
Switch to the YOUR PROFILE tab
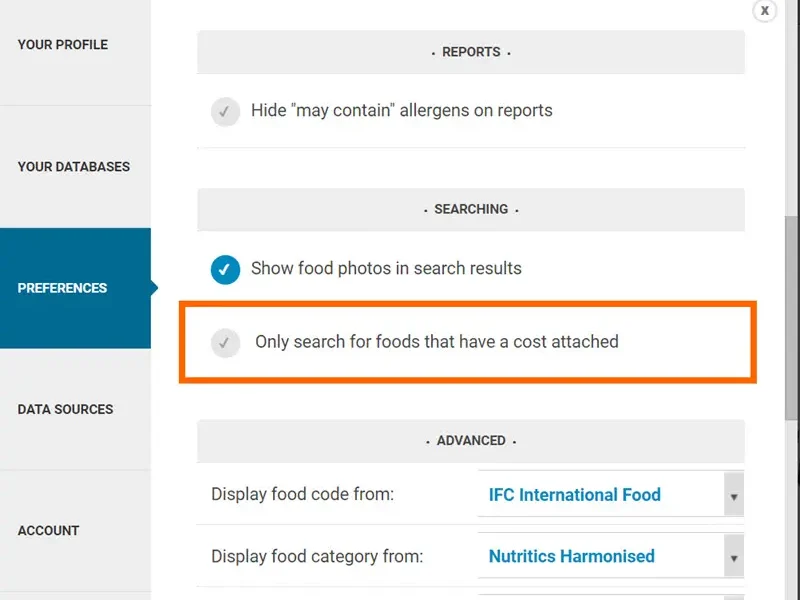[62, 45]
